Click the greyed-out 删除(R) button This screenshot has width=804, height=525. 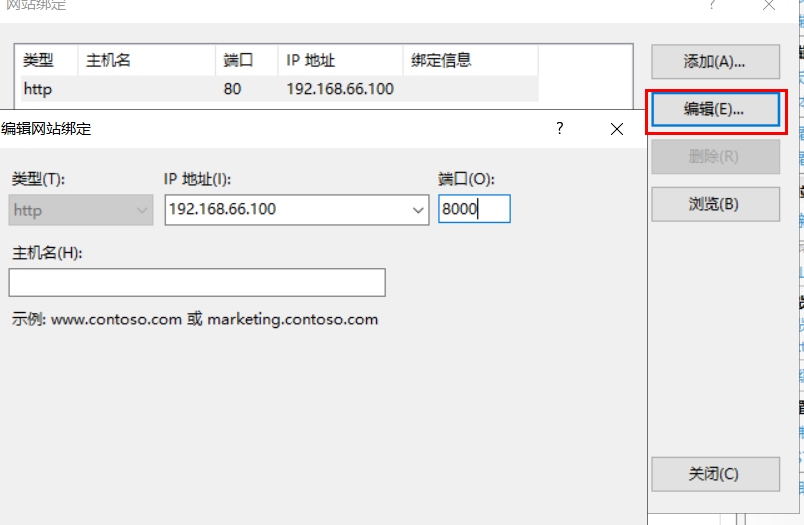point(715,156)
